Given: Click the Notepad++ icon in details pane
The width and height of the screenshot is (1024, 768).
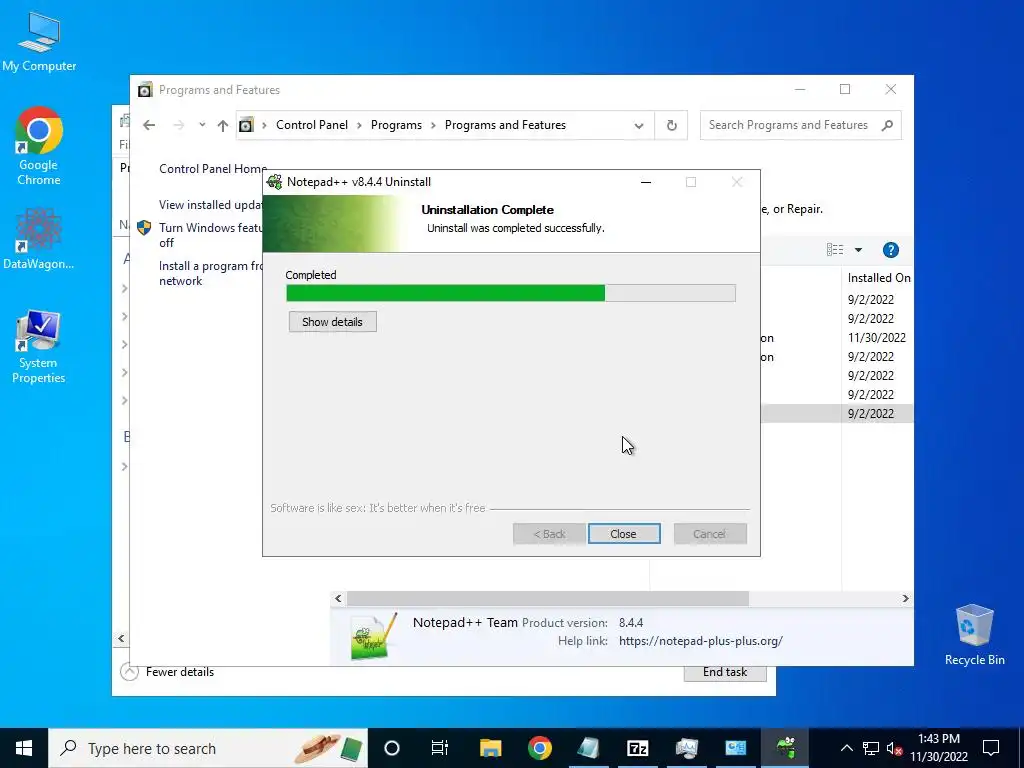Looking at the screenshot, I should pos(373,637).
